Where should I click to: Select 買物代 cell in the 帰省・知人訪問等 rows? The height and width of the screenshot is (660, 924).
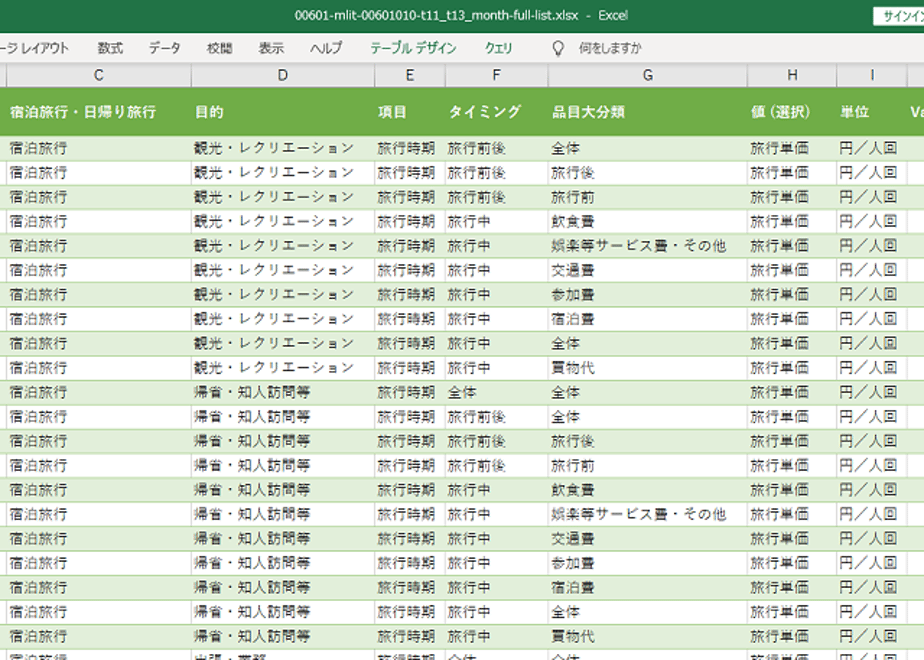click(648, 636)
